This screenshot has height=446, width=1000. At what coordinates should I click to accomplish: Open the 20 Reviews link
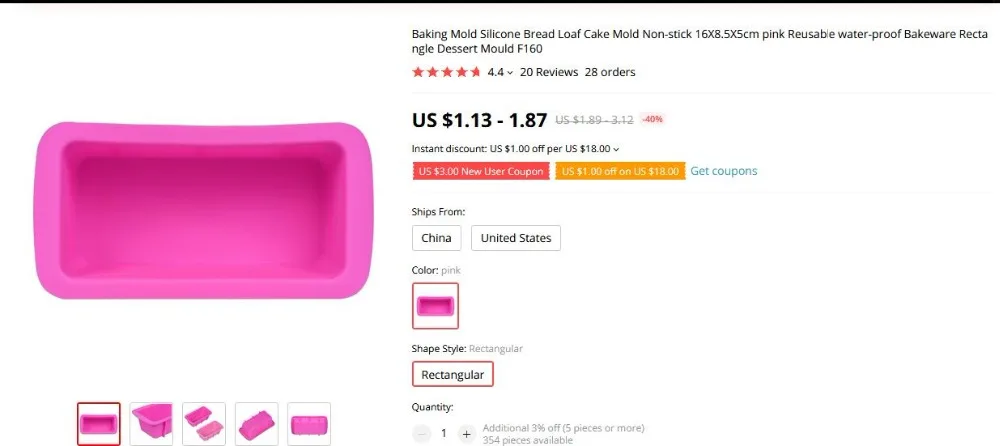click(549, 72)
